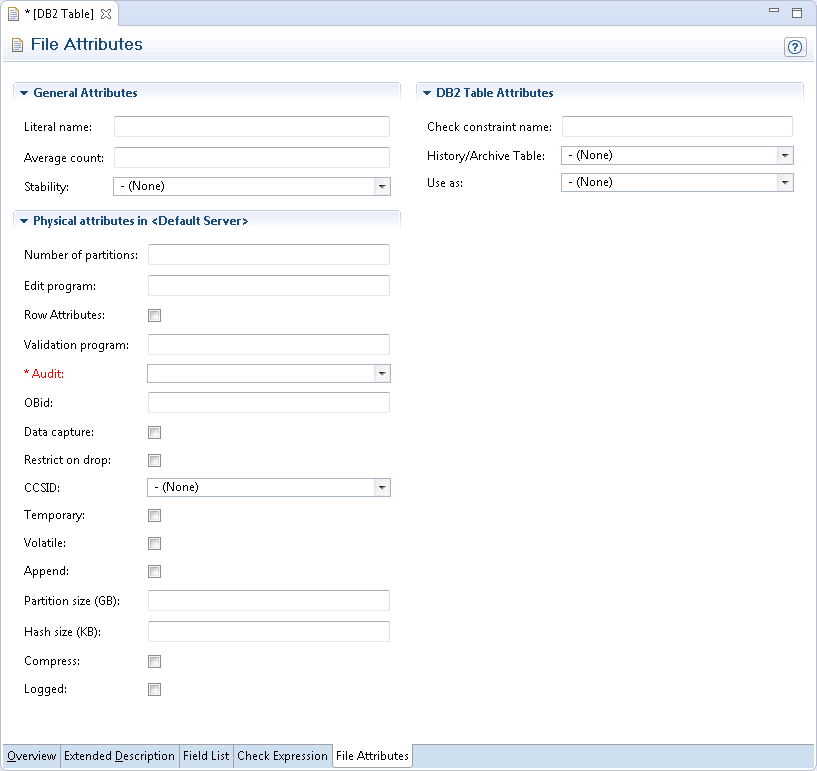The image size is (817, 771).
Task: Check the Restrict on drop option
Action: [154, 461]
